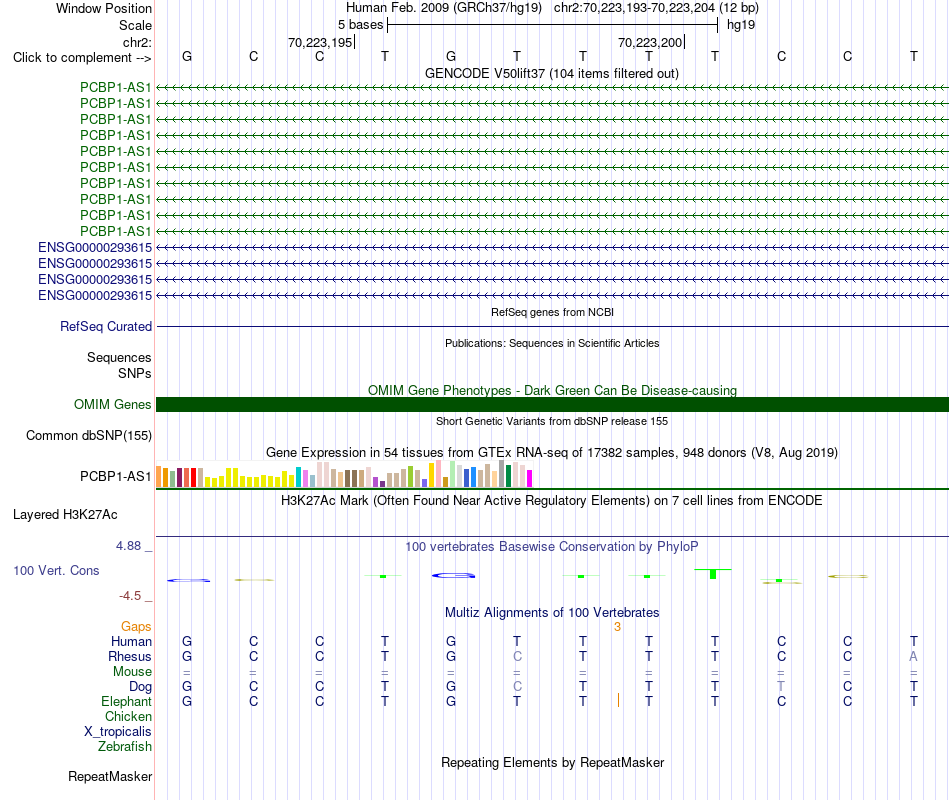Click the OMIM Gene Phenotypes track title

552,390
